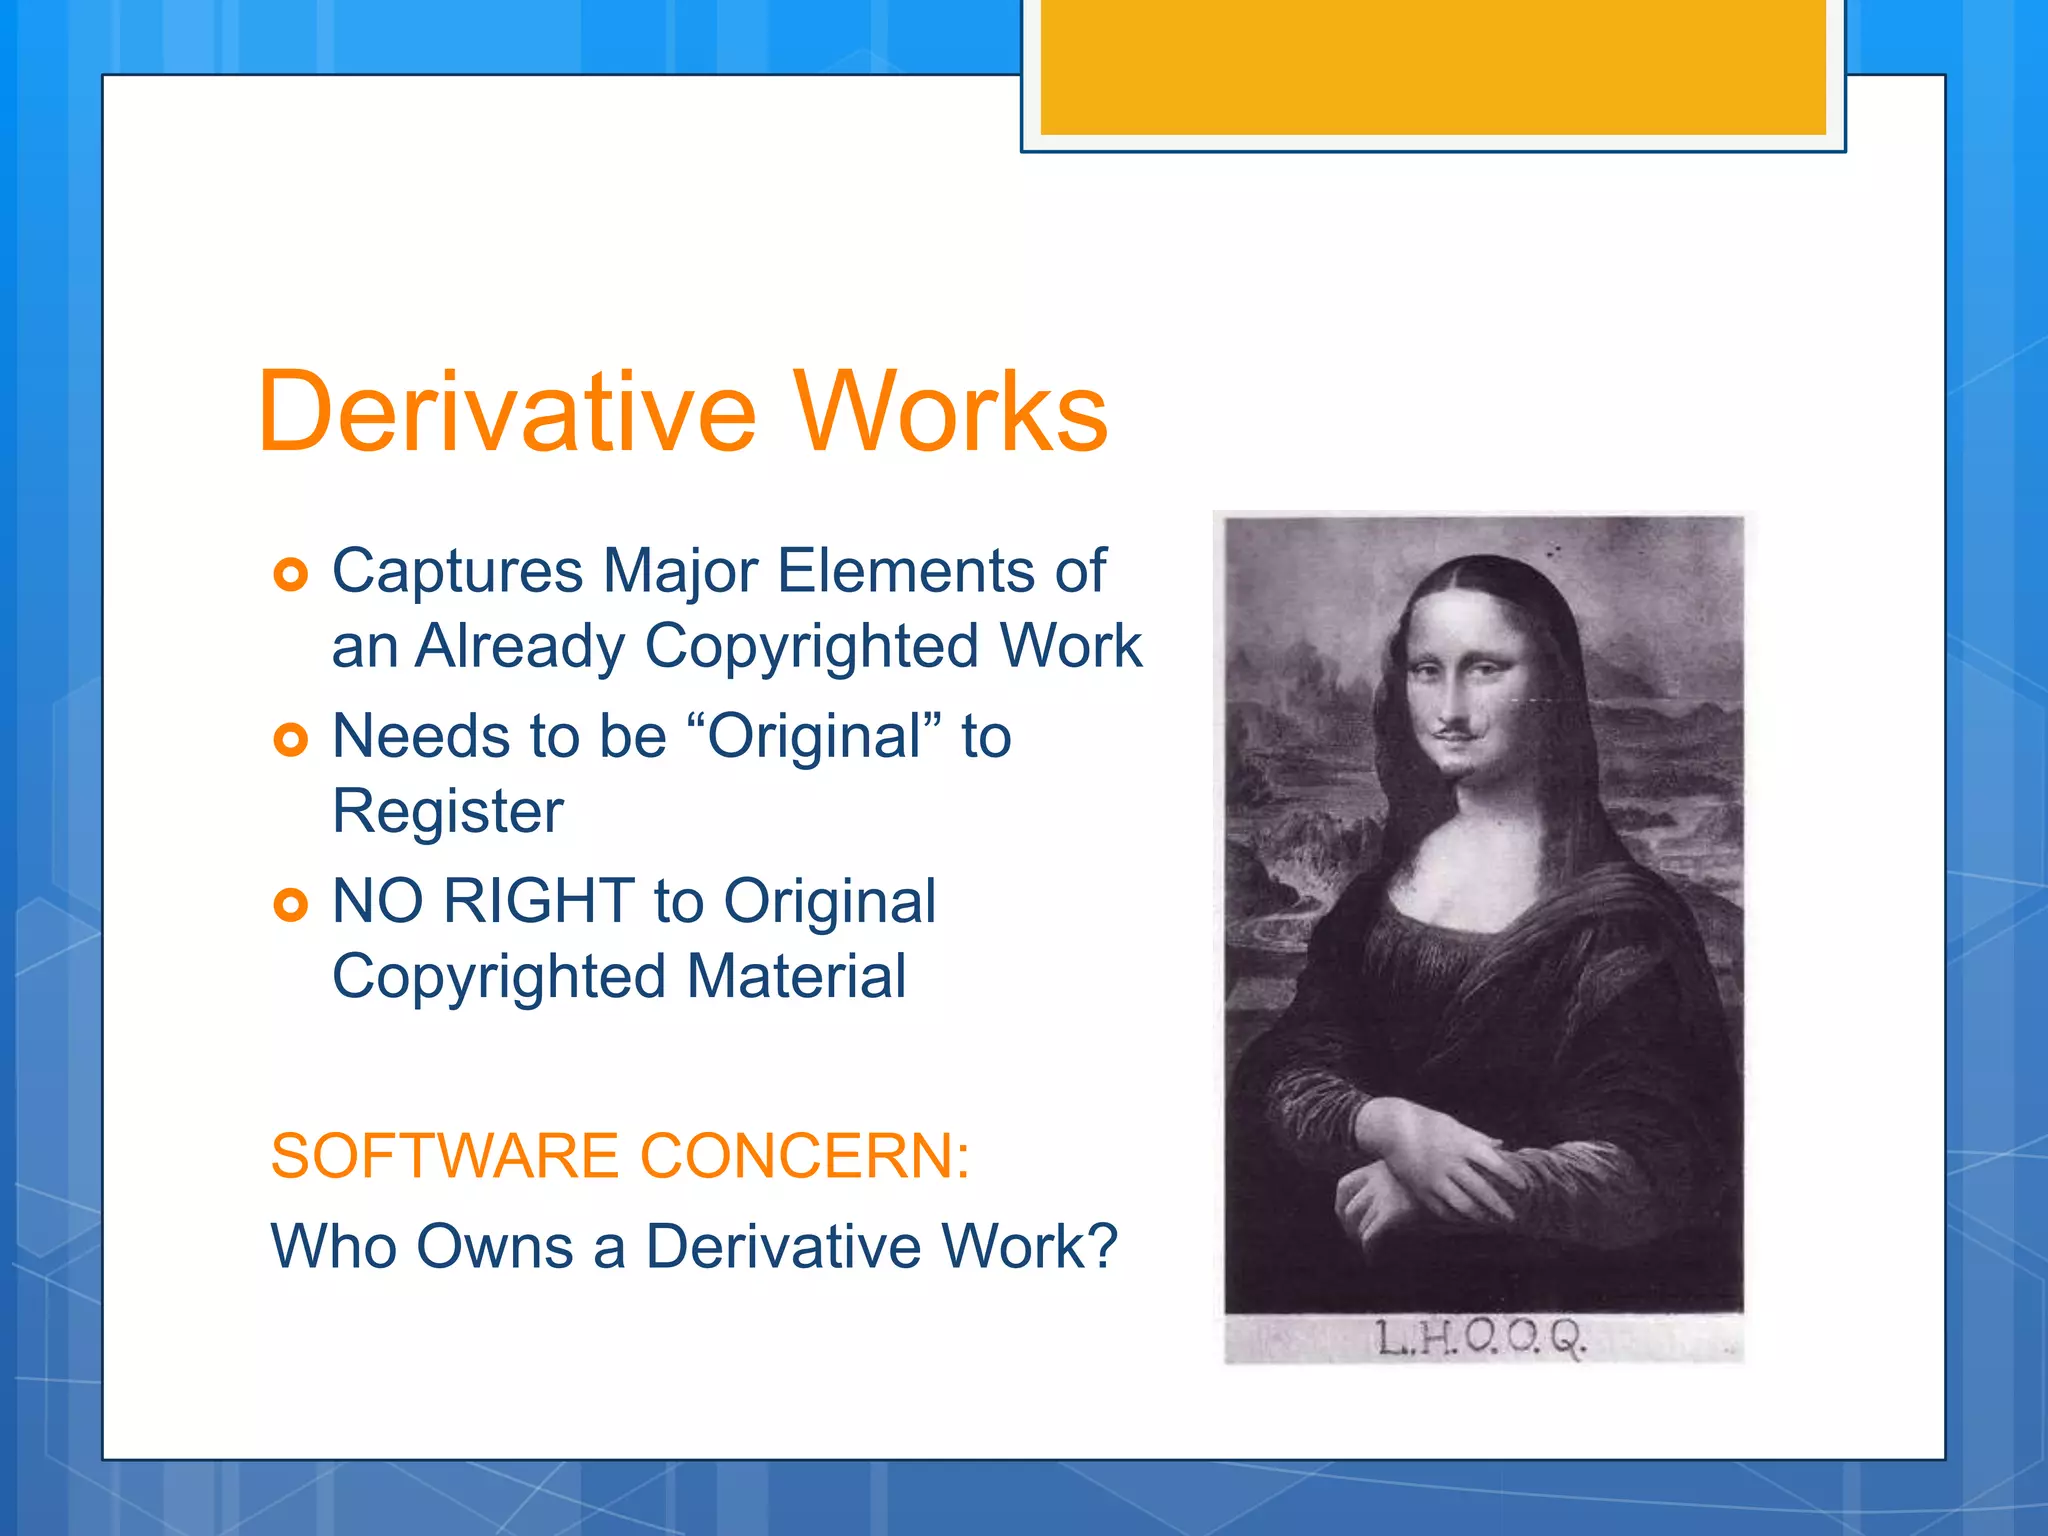Image resolution: width=2048 pixels, height=1536 pixels.
Task: Click the text 'Who Owns a Derivative Work?'
Action: (x=694, y=1246)
